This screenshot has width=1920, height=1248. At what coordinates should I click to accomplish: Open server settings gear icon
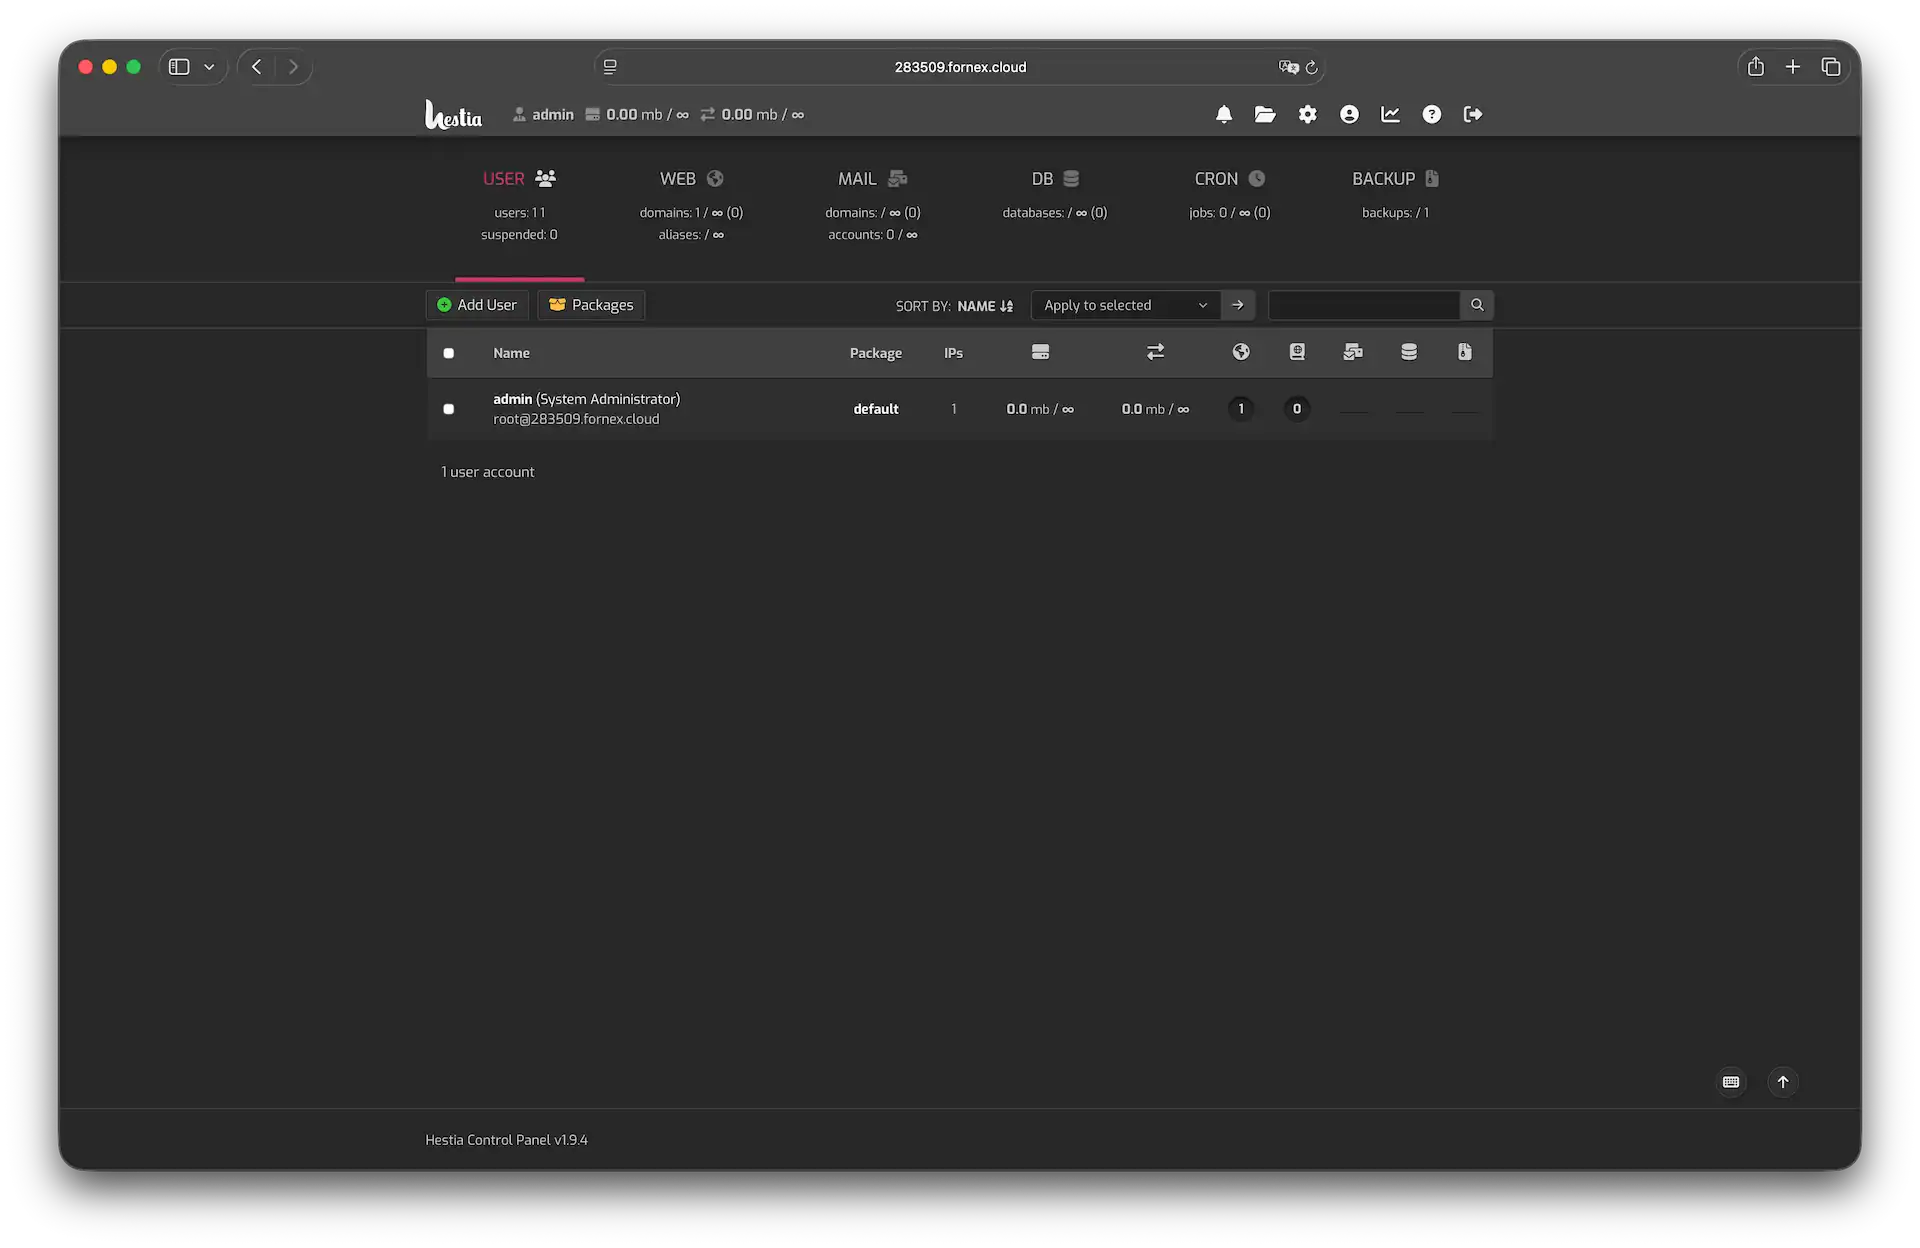click(1307, 115)
